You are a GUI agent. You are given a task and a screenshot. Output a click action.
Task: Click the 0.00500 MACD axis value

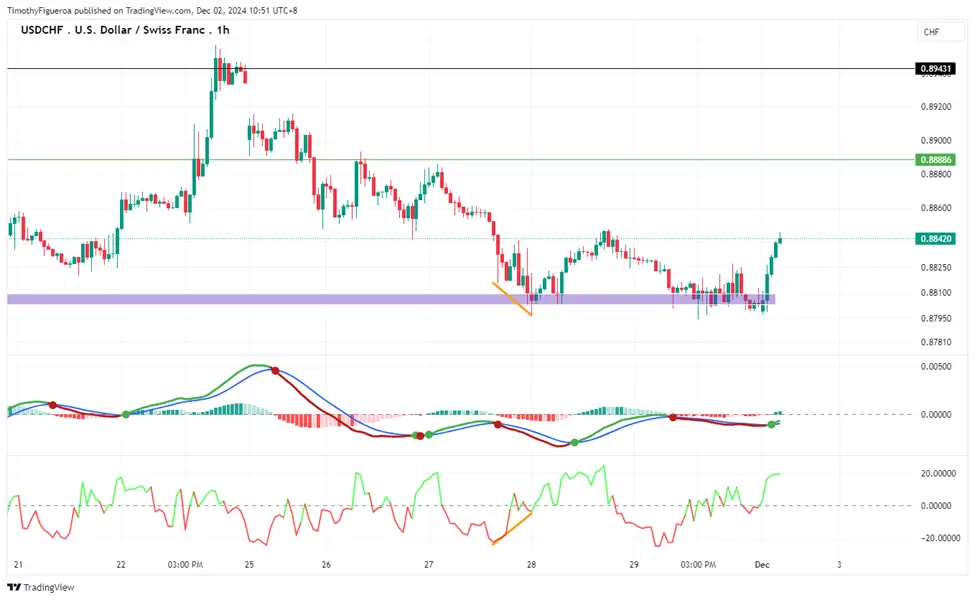[936, 367]
